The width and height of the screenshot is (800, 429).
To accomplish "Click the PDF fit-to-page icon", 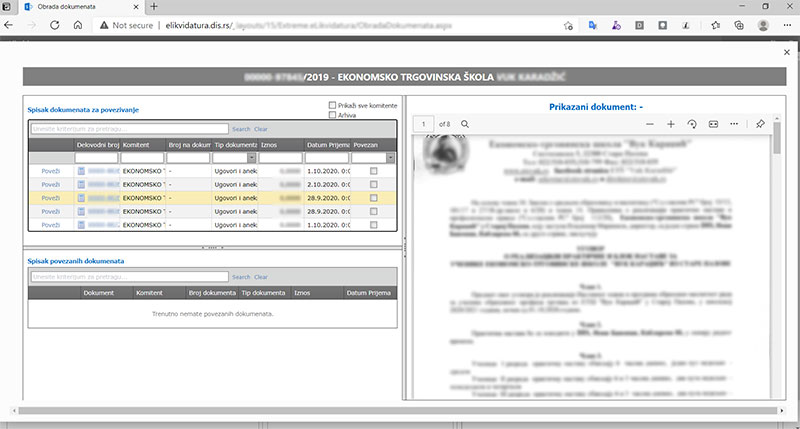I will 714,124.
